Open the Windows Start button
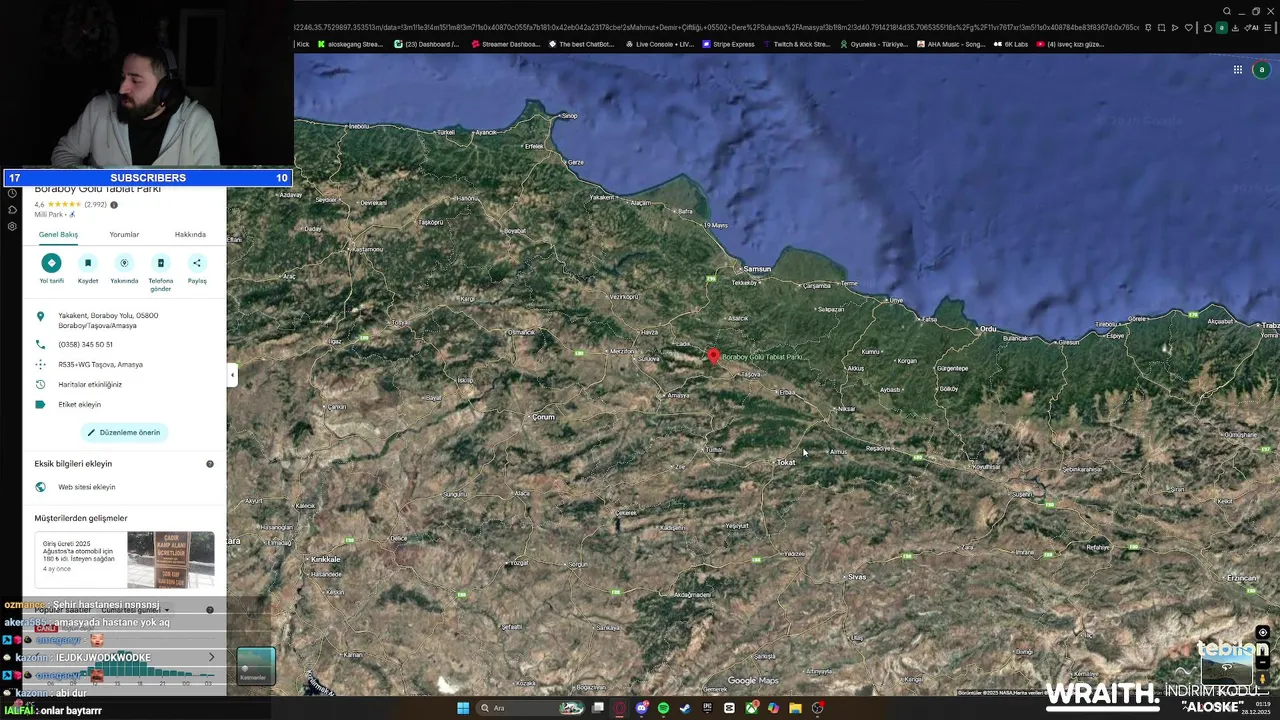The height and width of the screenshot is (720, 1280). [x=463, y=708]
